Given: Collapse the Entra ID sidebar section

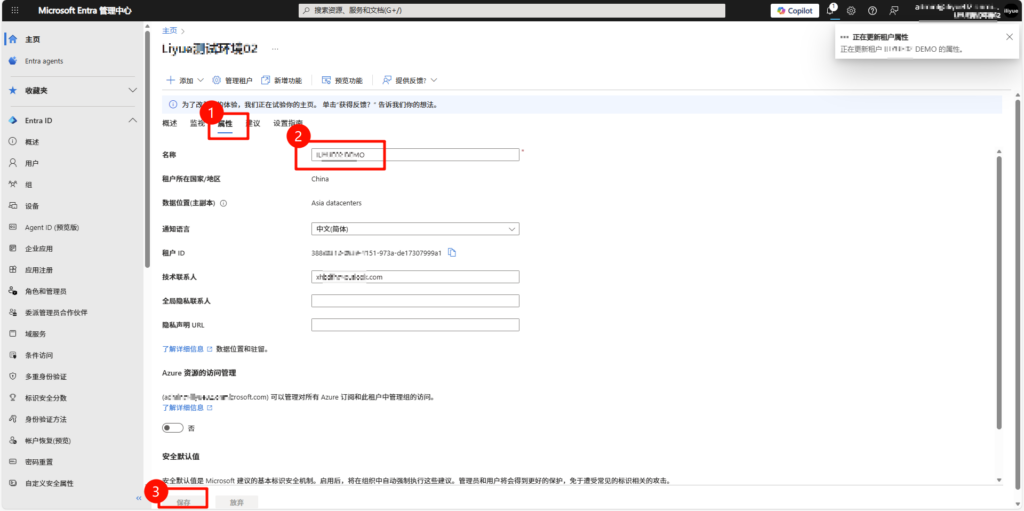Looking at the screenshot, I should (x=133, y=120).
